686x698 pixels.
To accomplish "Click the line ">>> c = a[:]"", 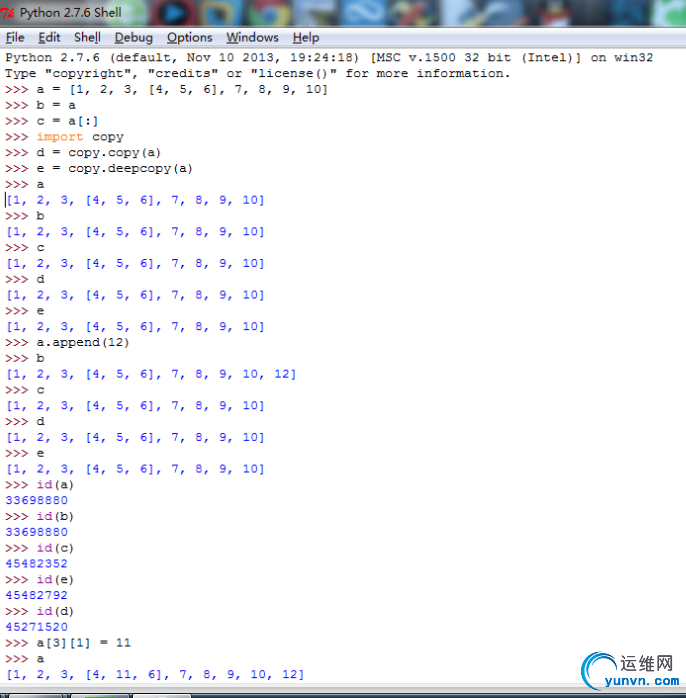I will point(52,121).
